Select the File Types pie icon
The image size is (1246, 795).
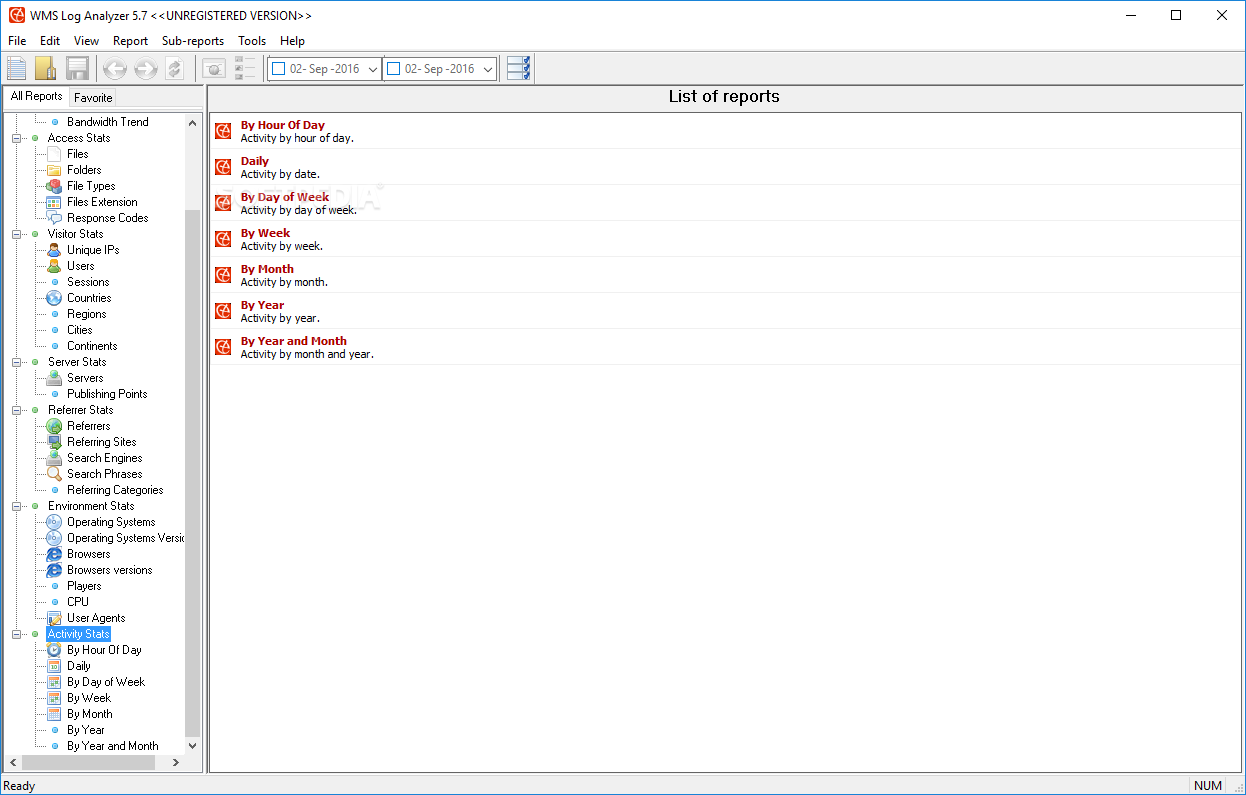tap(54, 186)
